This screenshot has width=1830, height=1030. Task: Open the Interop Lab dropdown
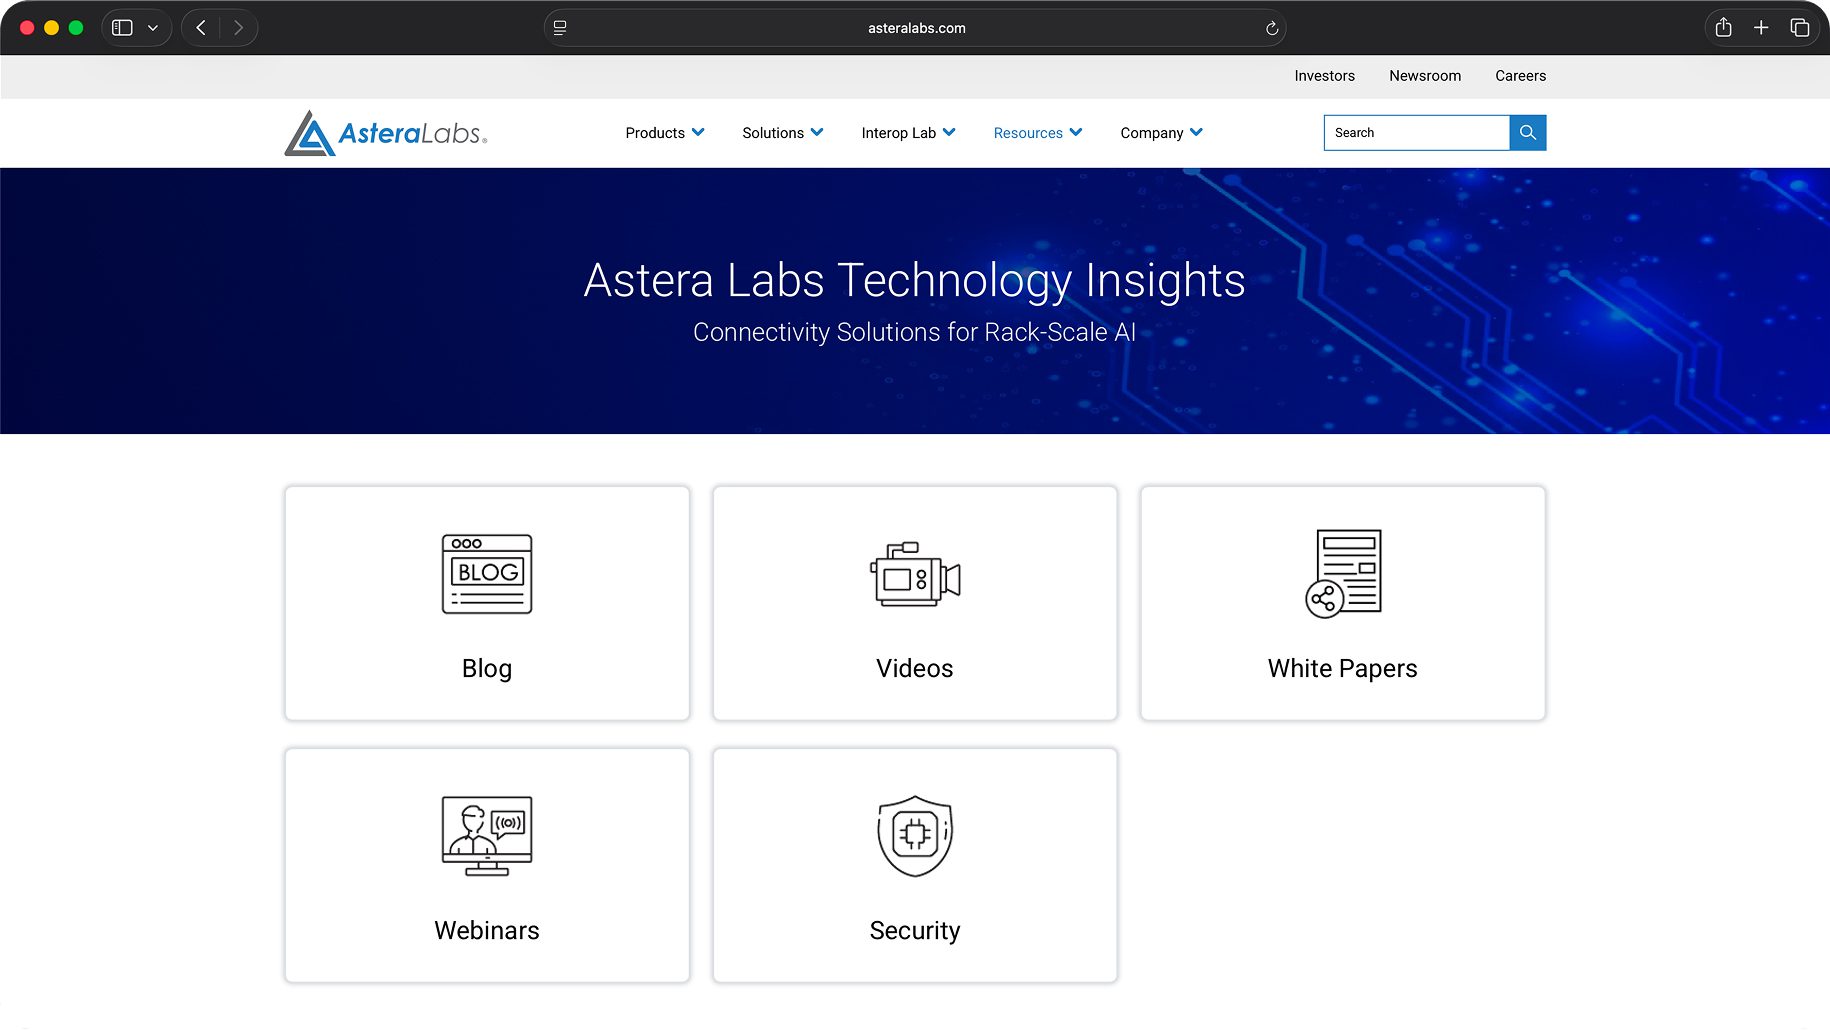point(908,133)
